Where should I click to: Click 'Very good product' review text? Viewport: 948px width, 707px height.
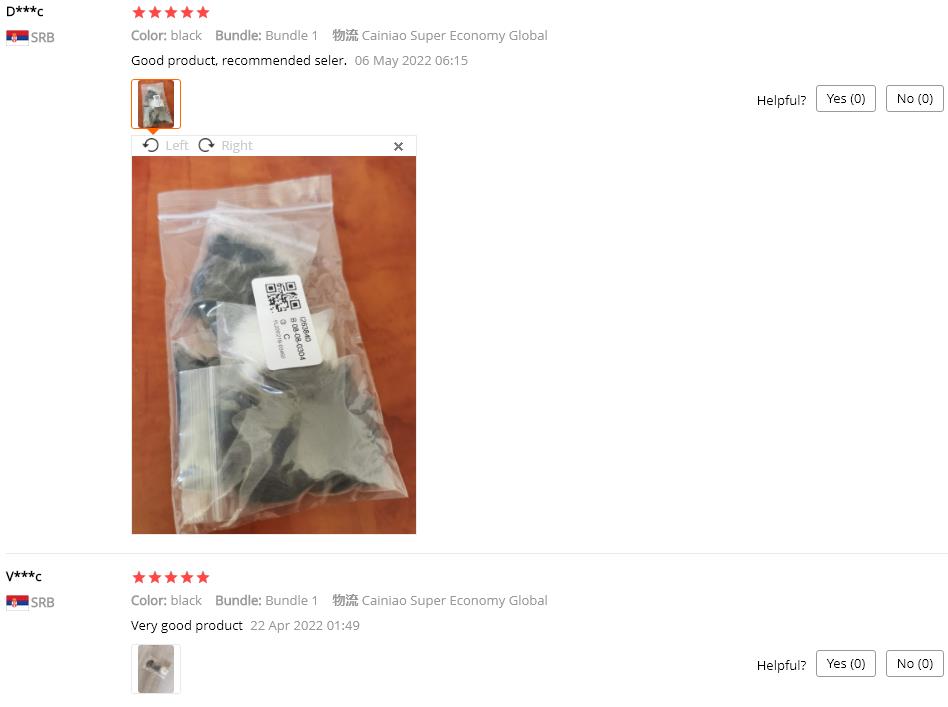click(187, 625)
